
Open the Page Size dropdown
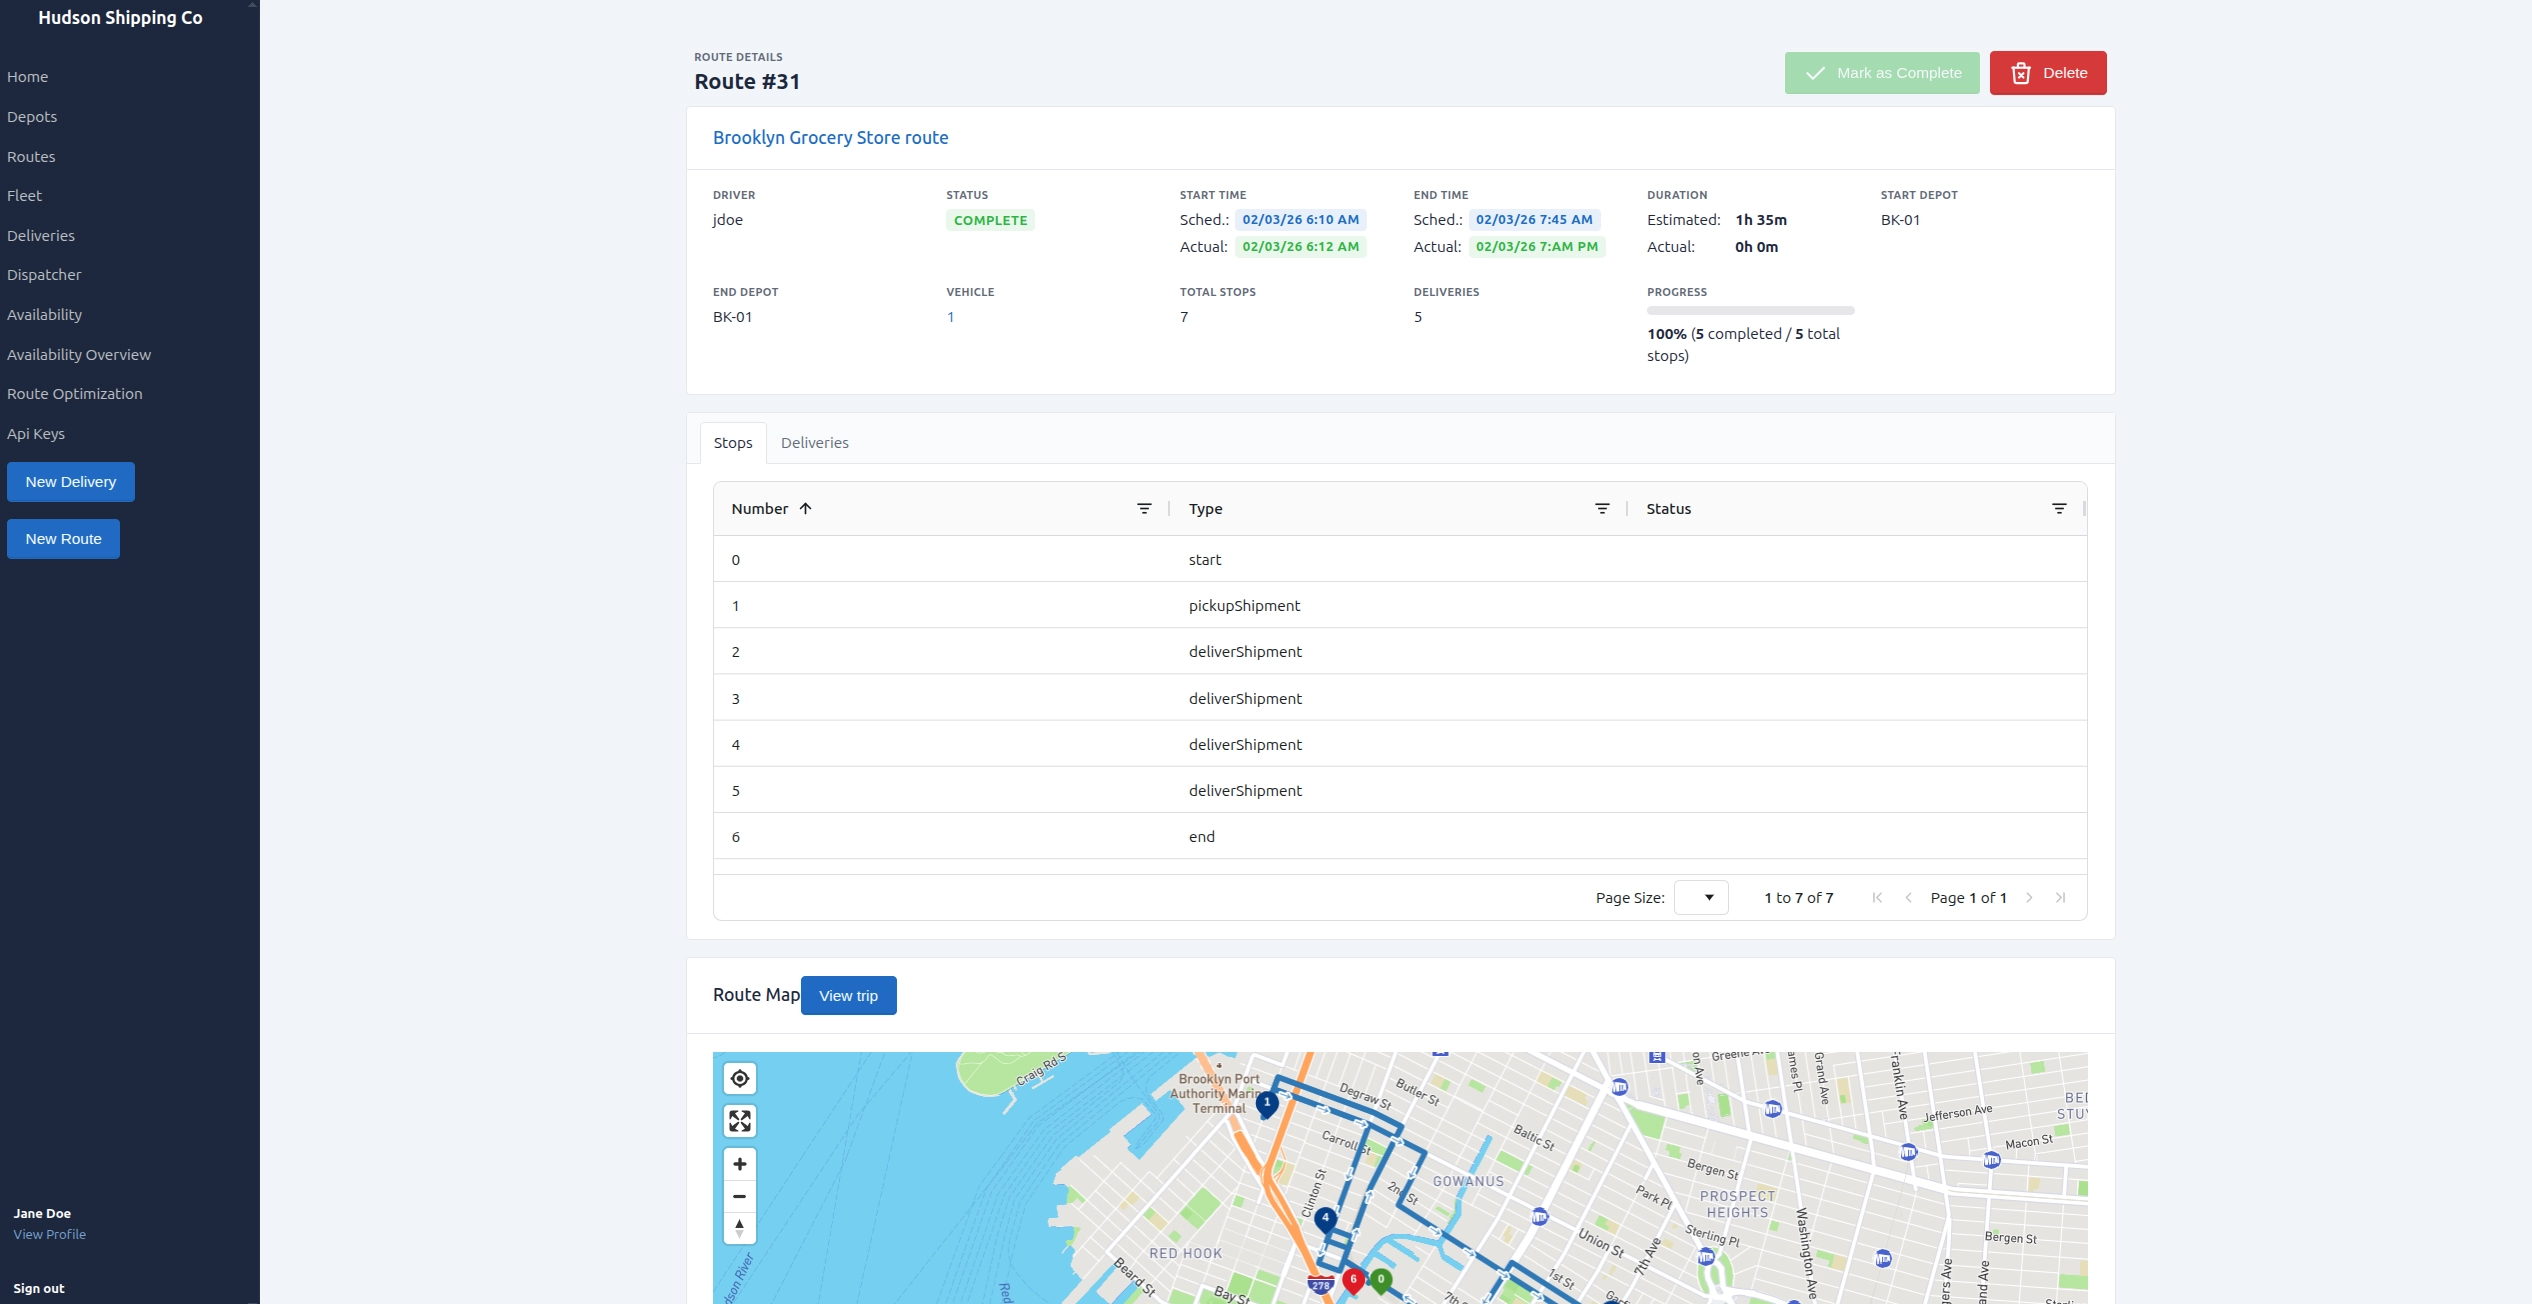coord(1700,897)
